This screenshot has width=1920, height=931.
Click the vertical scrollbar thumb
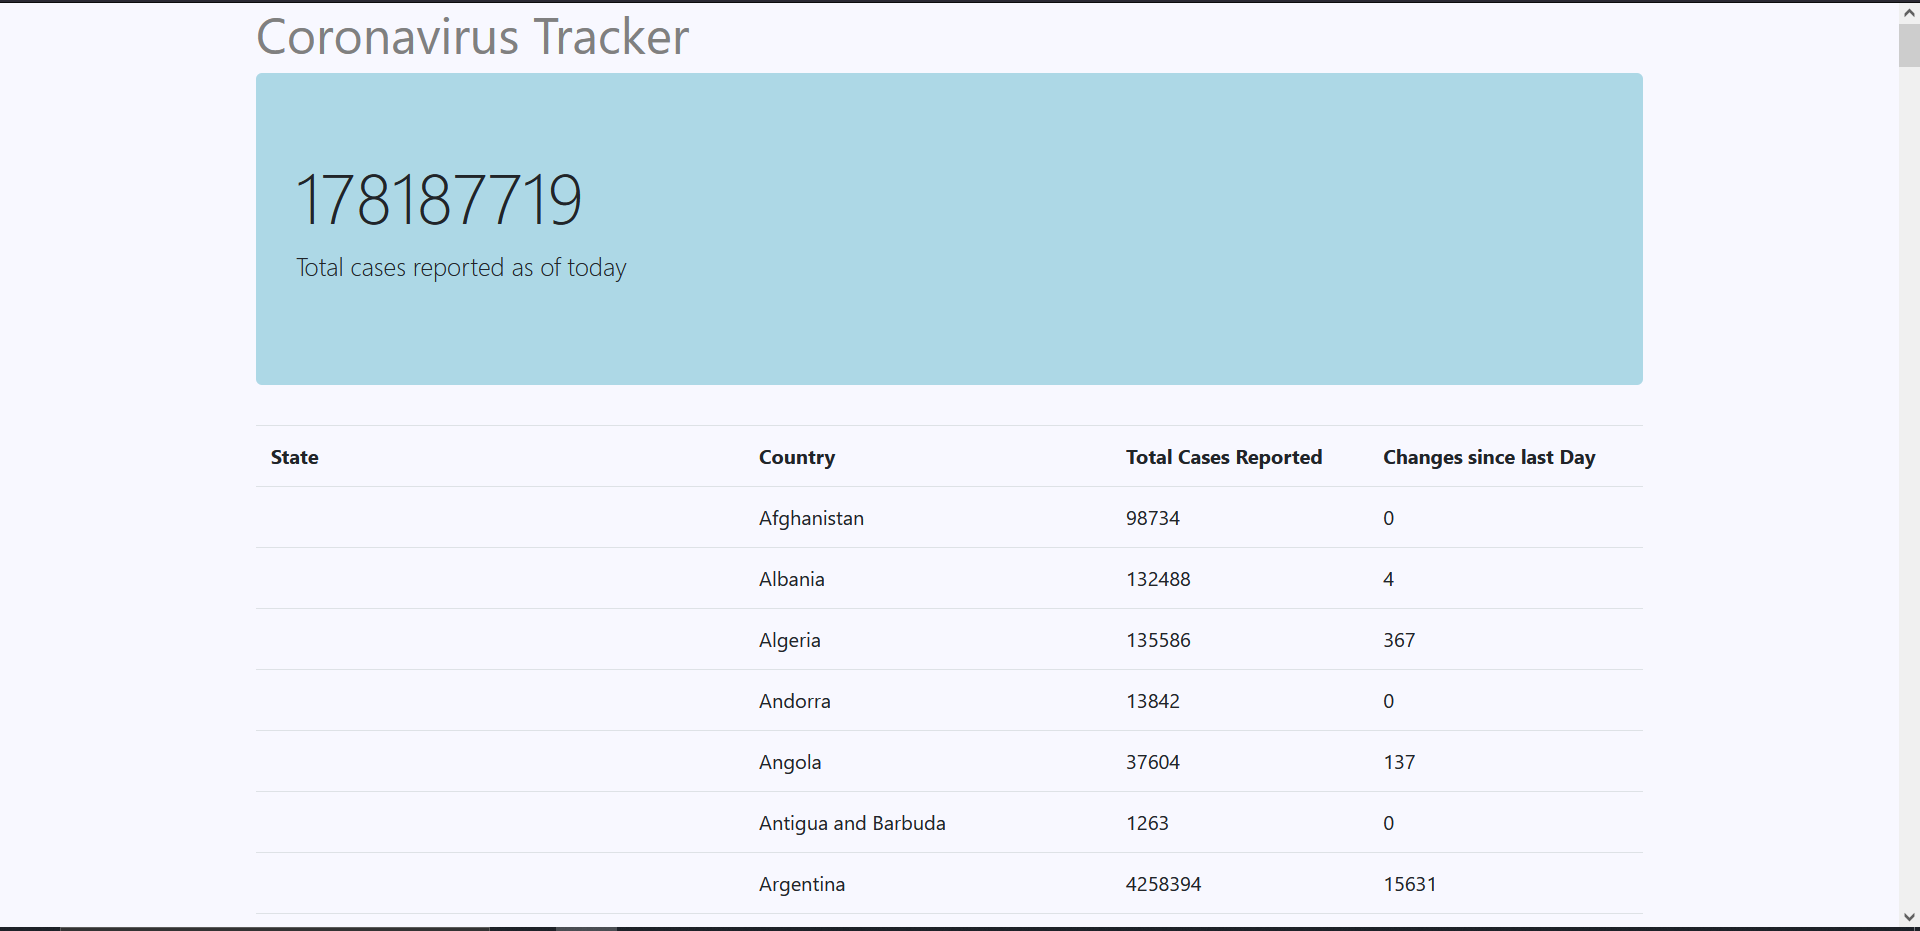1909,46
